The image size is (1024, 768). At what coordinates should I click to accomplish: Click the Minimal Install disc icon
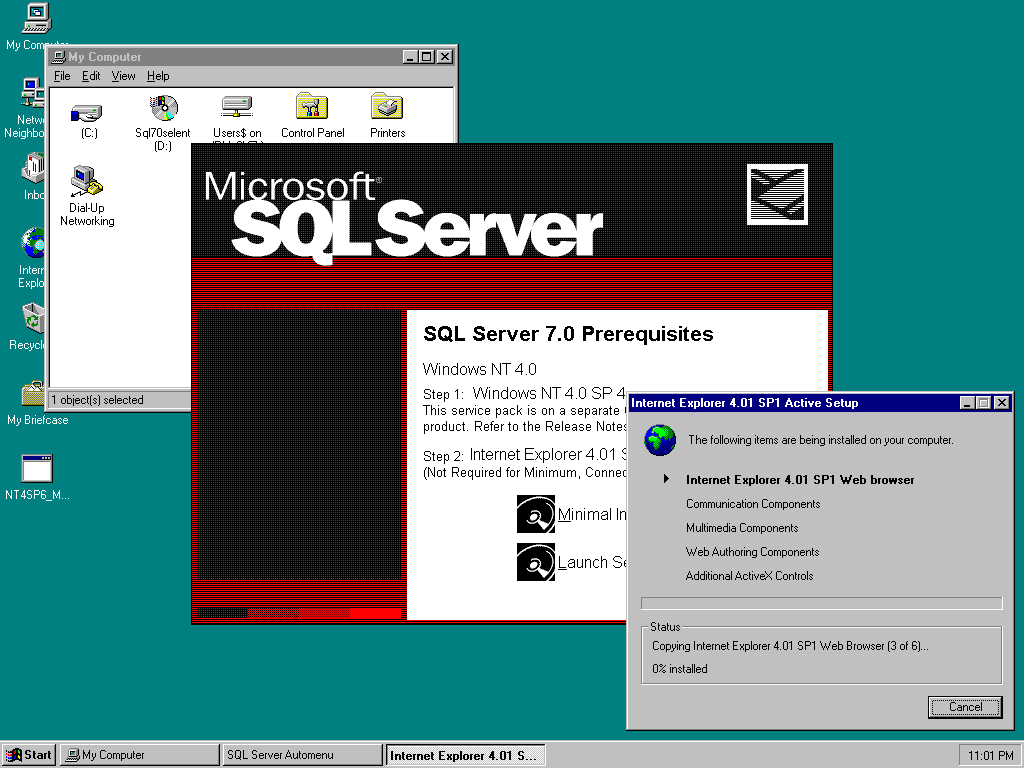pyautogui.click(x=536, y=514)
